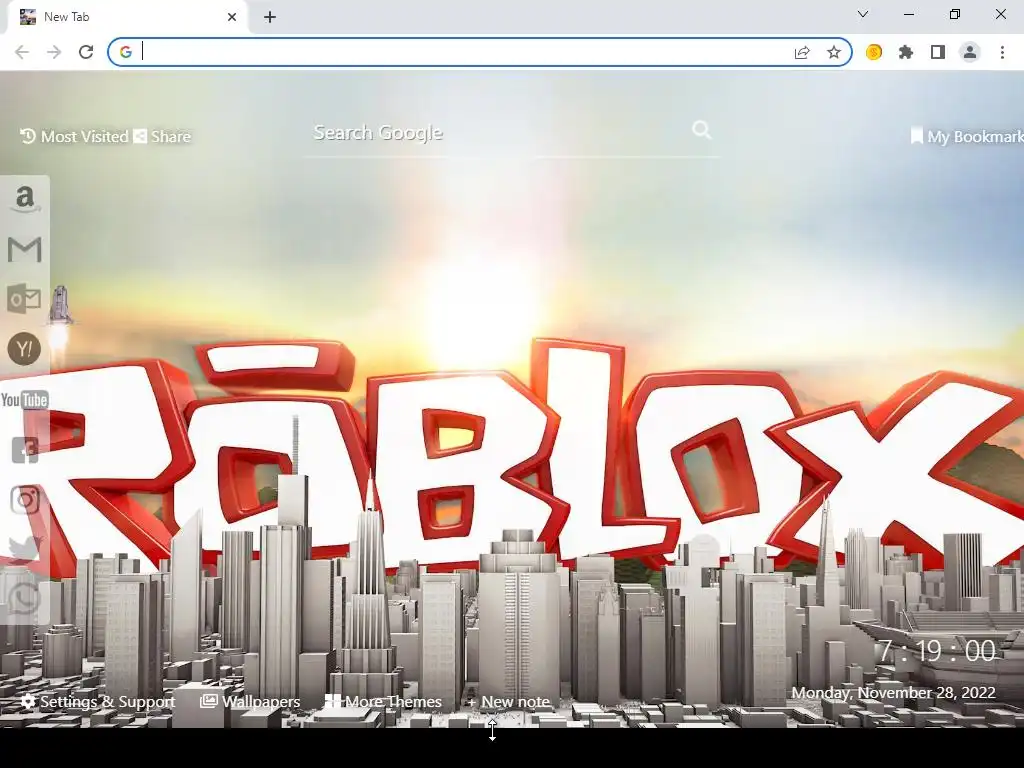Open the Twitter shortcut icon
Viewport: 1024px width, 768px height.
click(25, 549)
